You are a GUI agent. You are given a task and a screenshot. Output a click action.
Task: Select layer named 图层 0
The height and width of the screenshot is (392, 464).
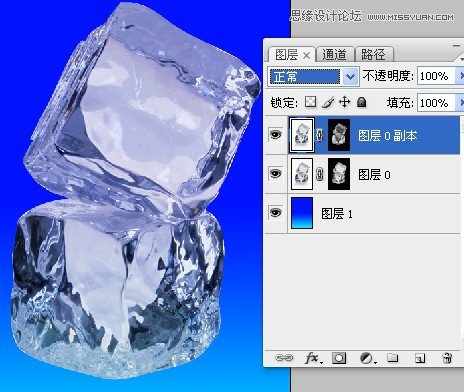coord(374,174)
